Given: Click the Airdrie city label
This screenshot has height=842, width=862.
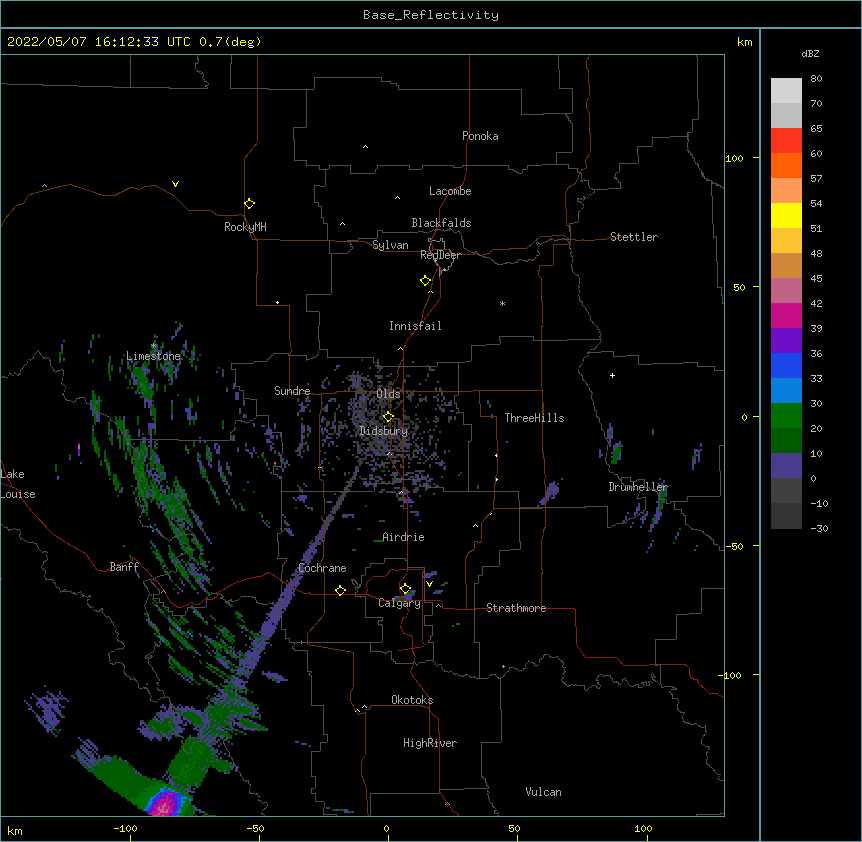Looking at the screenshot, I should click(x=404, y=537).
